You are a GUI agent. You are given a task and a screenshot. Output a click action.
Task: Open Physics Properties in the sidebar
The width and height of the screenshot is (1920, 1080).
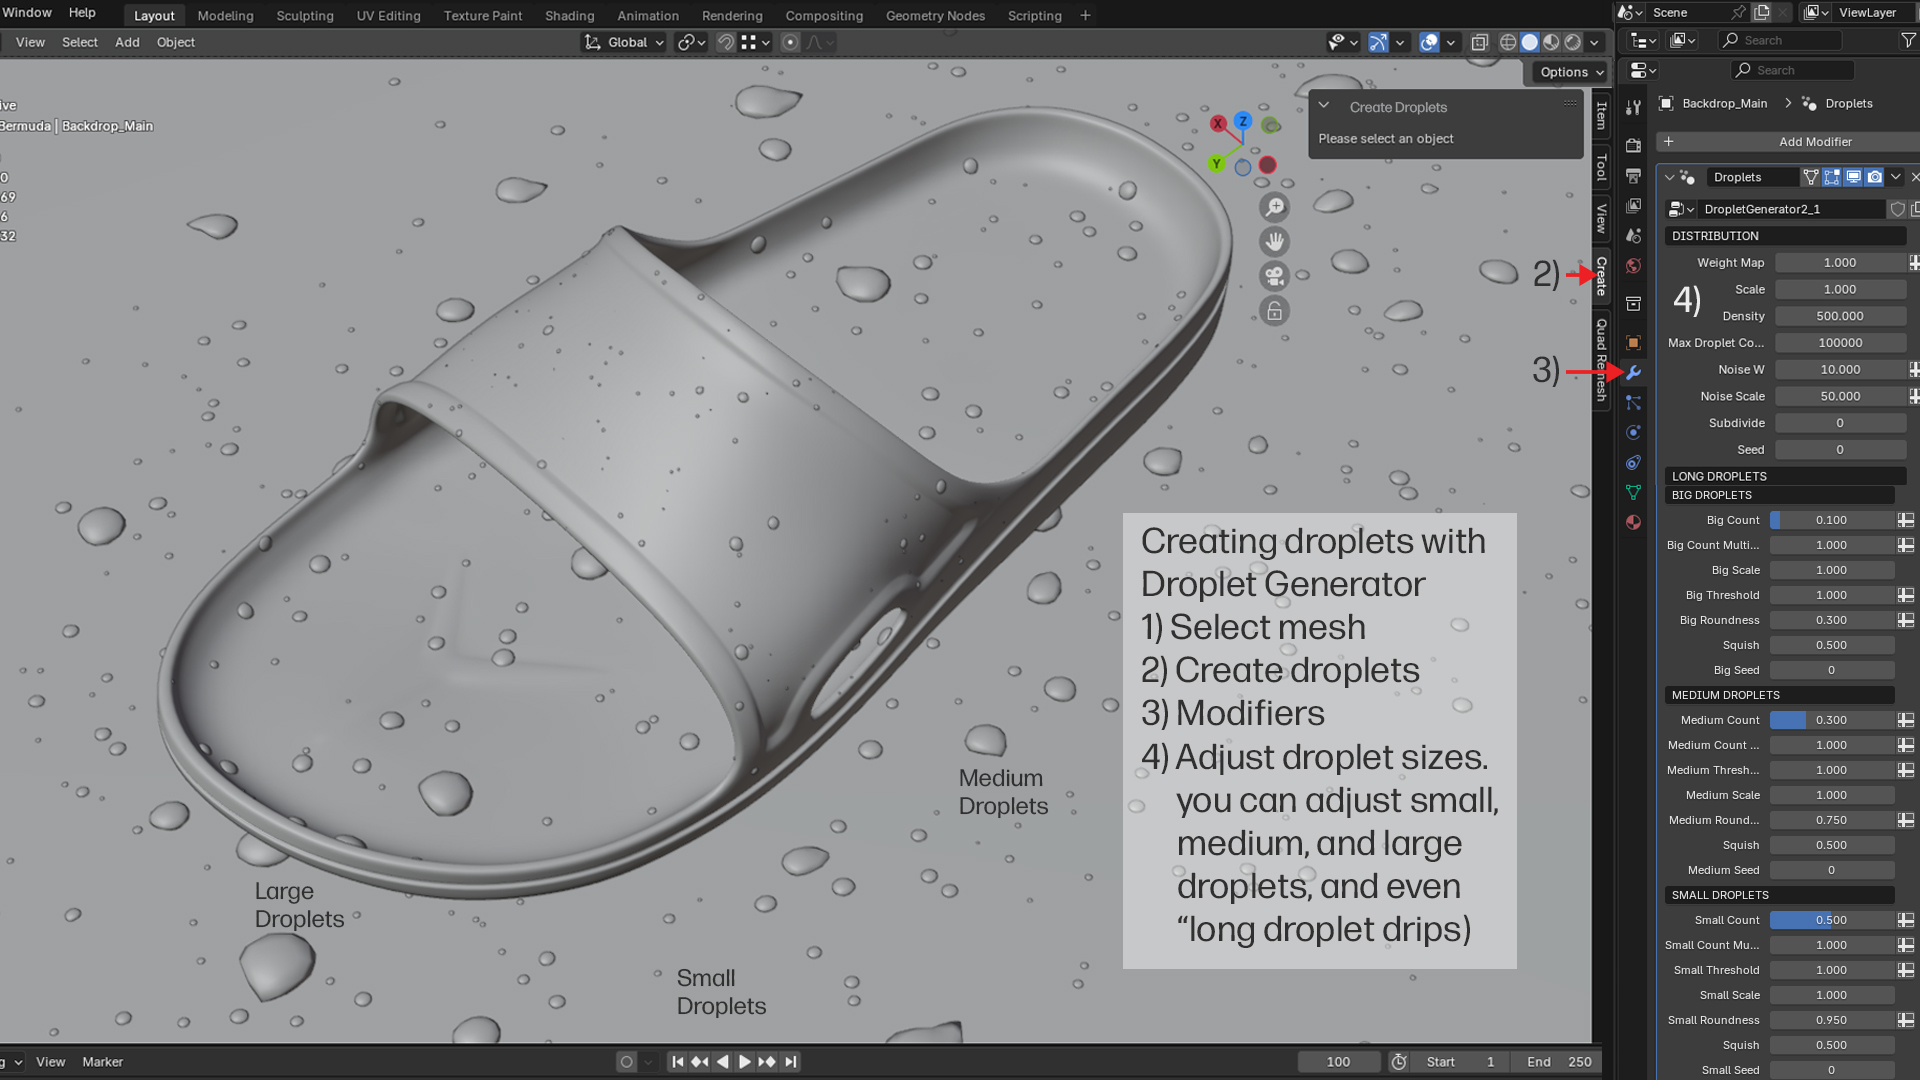coord(1633,432)
